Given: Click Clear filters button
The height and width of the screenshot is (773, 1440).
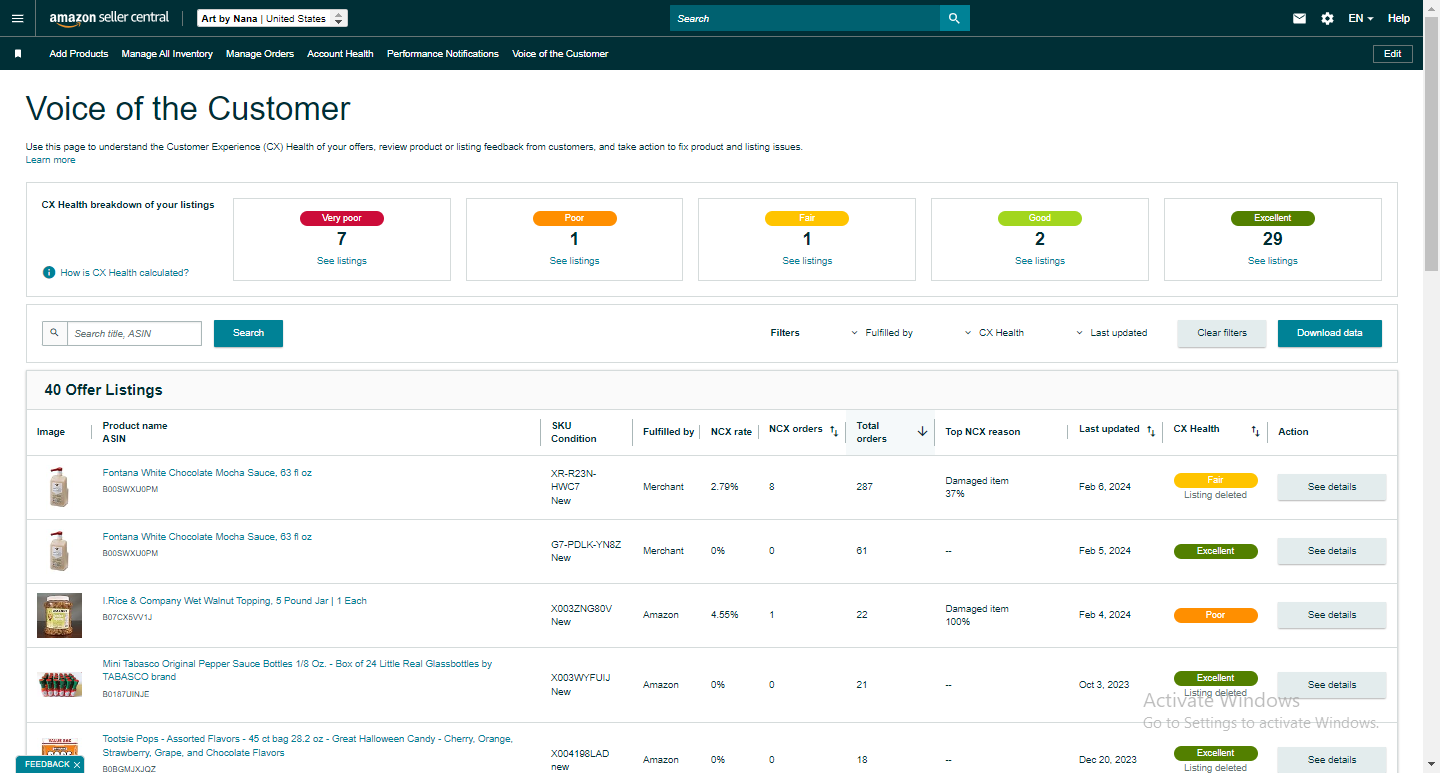Looking at the screenshot, I should pos(1222,333).
